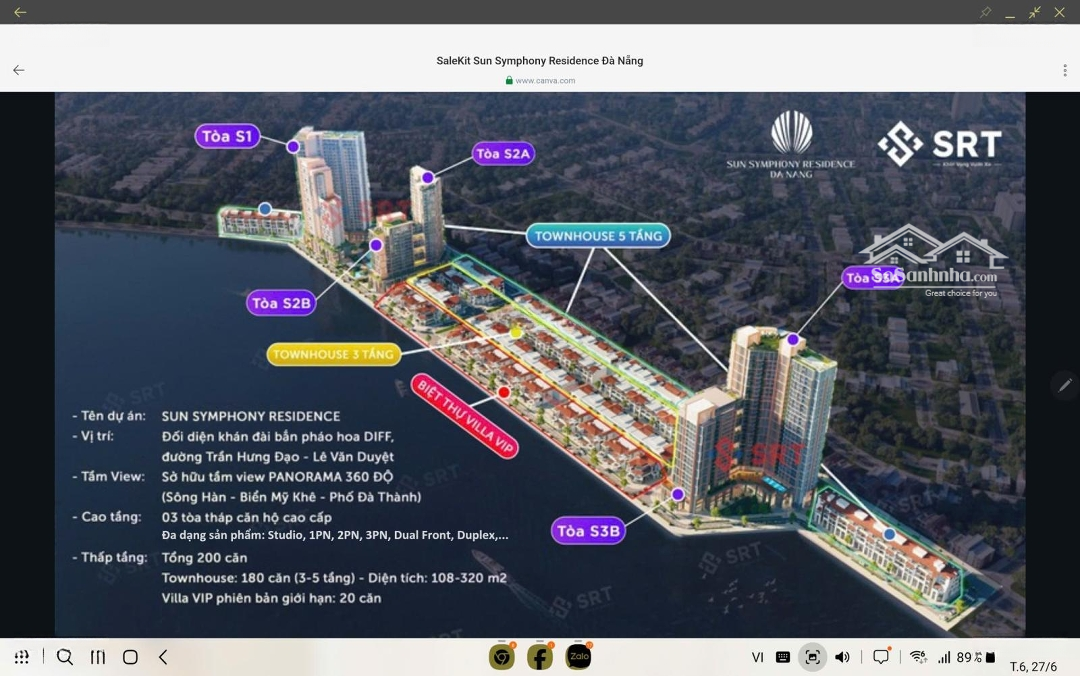Open the notifications speech bubble icon
This screenshot has height=676, width=1080.
point(881,657)
